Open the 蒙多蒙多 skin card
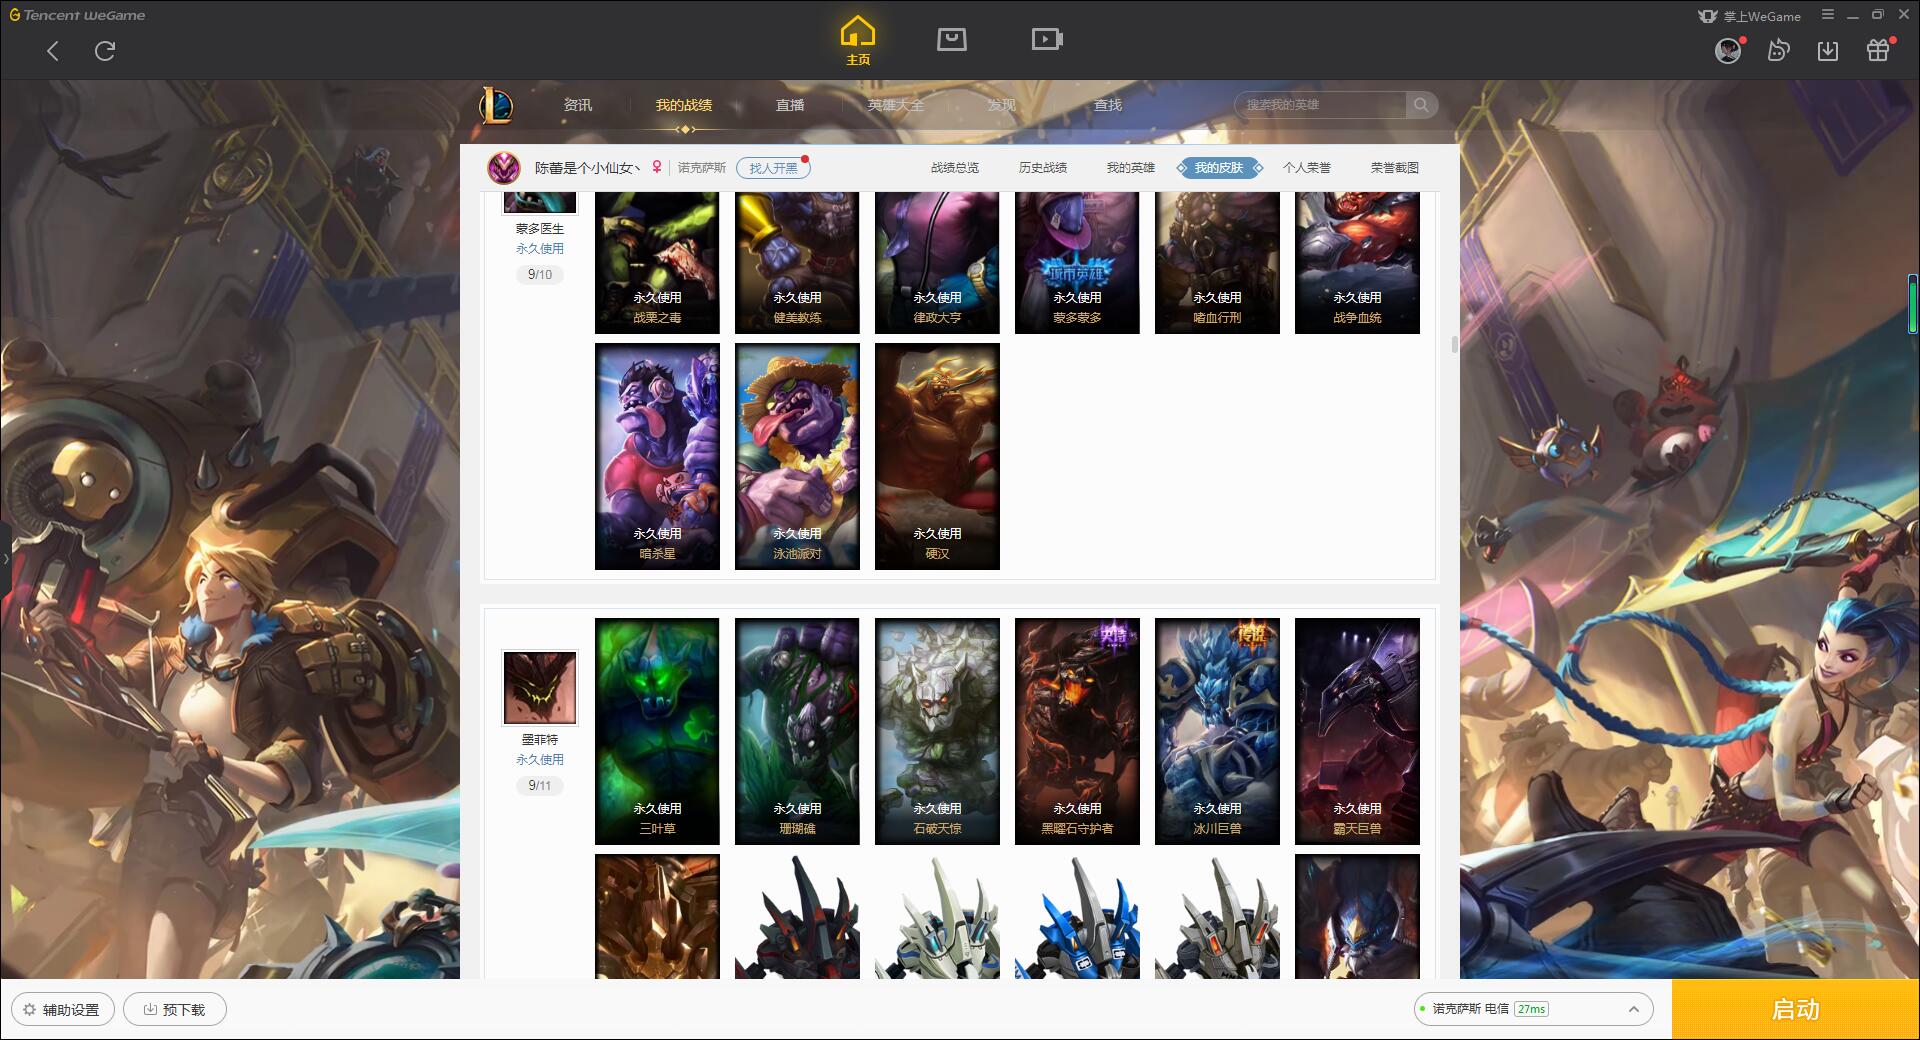This screenshot has width=1920, height=1040. point(1077,262)
